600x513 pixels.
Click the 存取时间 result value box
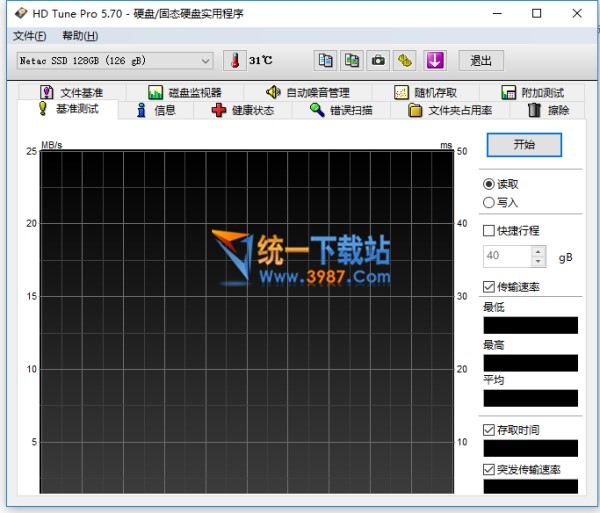click(531, 448)
